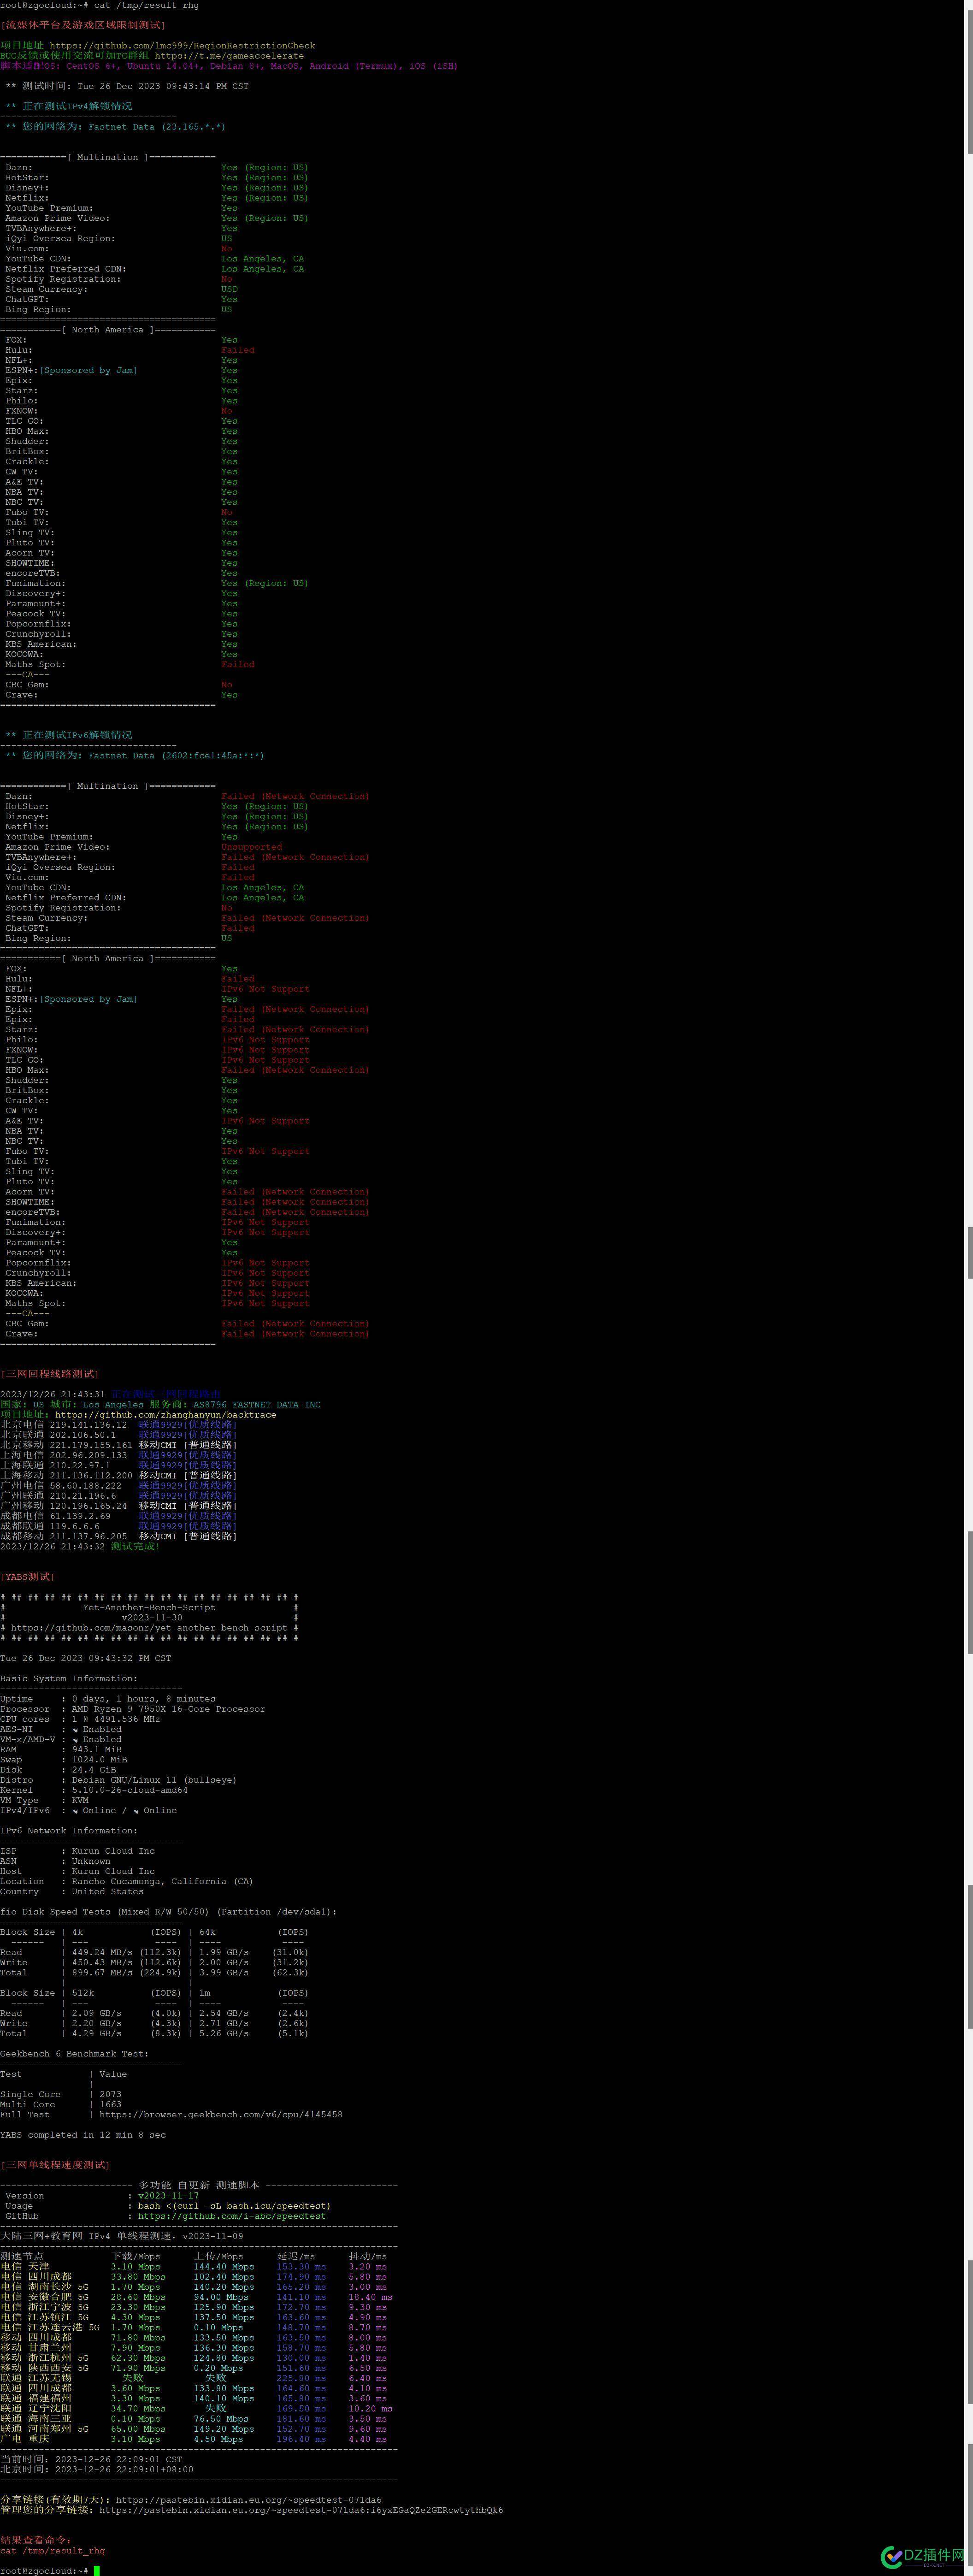The width and height of the screenshot is (973, 2576).
Task: Select distro text 'Debian GNU/Linux 11 (bullseye)'
Action: [x=154, y=1780]
